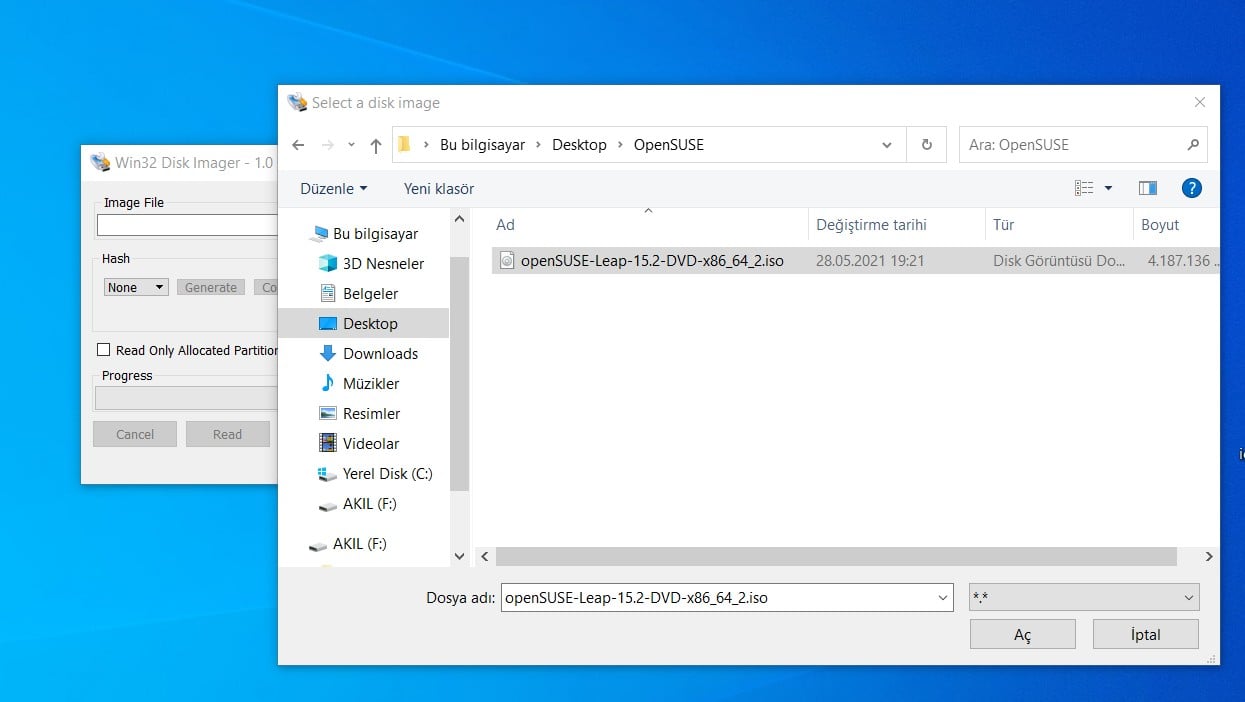Image resolution: width=1245 pixels, height=702 pixels.
Task: Open AKIL (F:) under Bu bilgisayar
Action: [369, 504]
